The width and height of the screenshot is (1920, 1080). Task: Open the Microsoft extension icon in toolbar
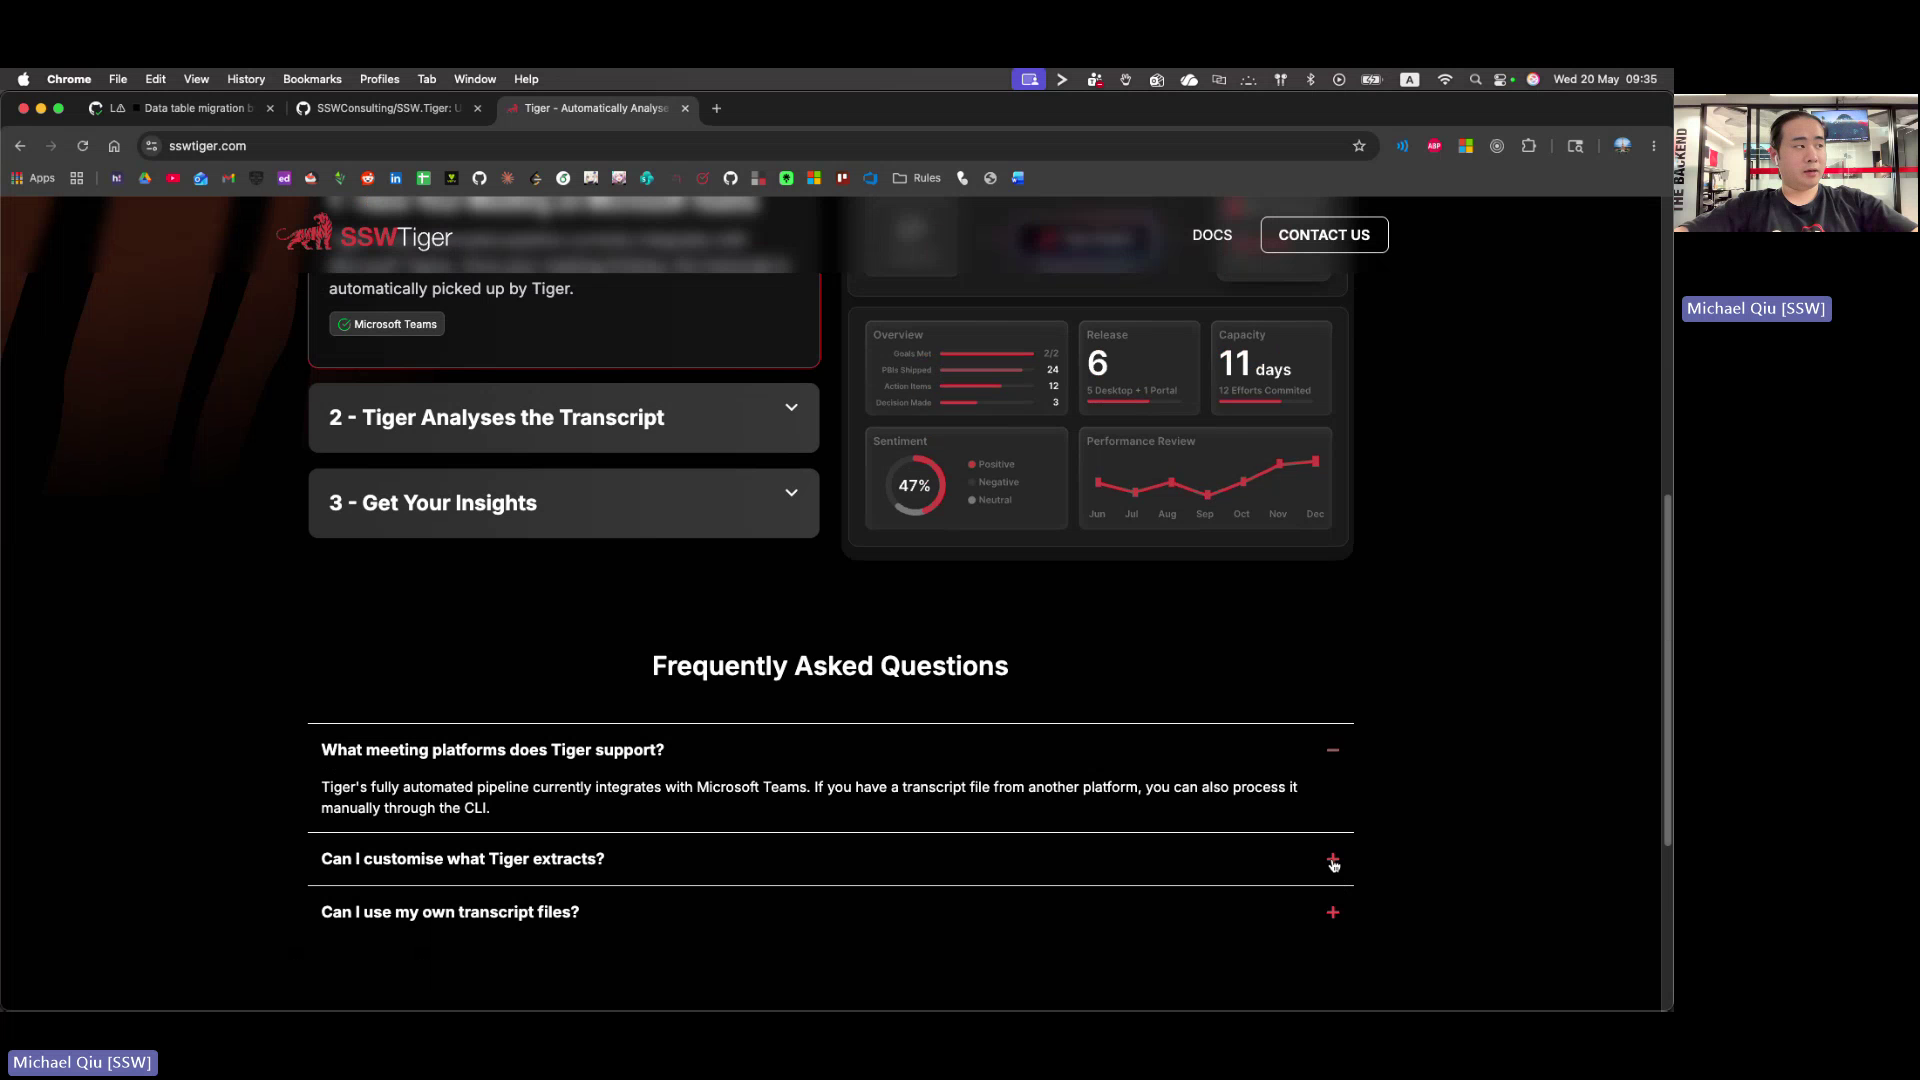(x=1465, y=146)
